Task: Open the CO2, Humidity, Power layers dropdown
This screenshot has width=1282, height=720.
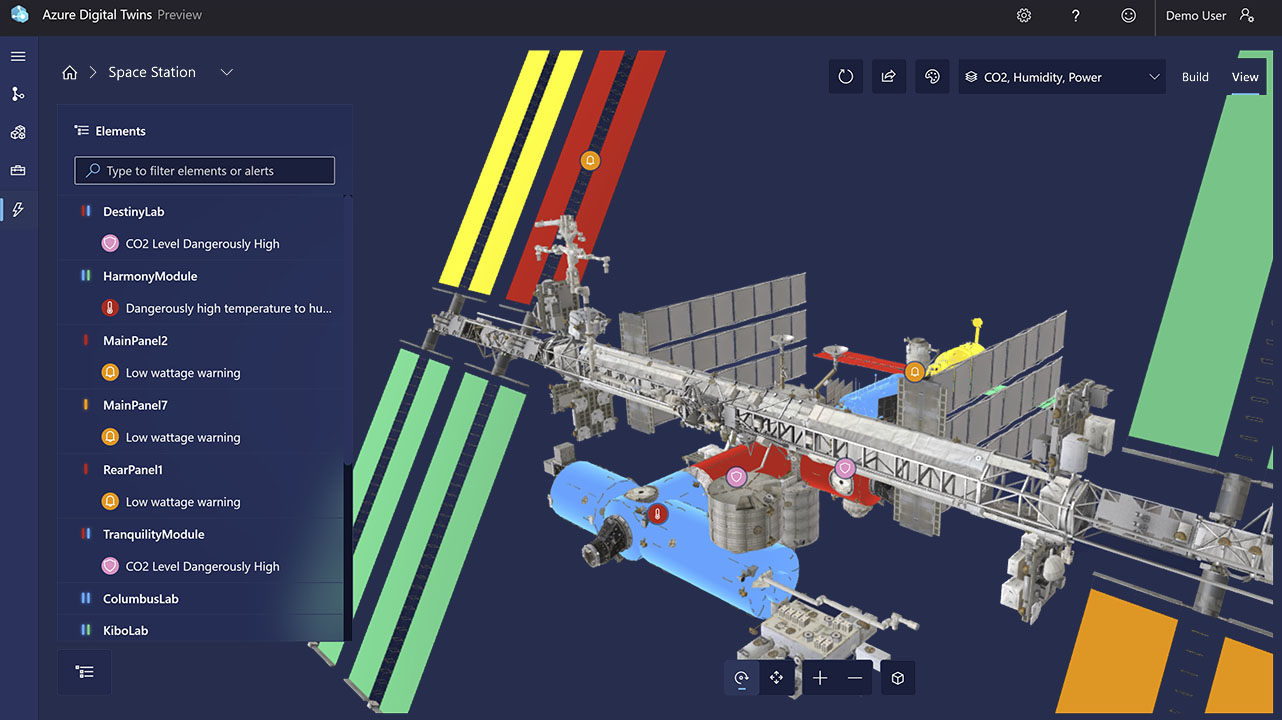Action: click(1062, 76)
